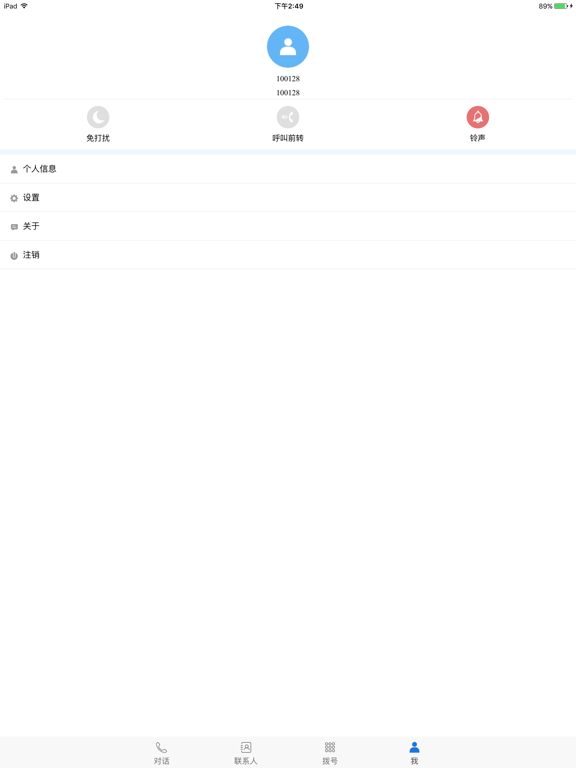Open the 个人信息 row
This screenshot has width=576, height=768.
(288, 169)
